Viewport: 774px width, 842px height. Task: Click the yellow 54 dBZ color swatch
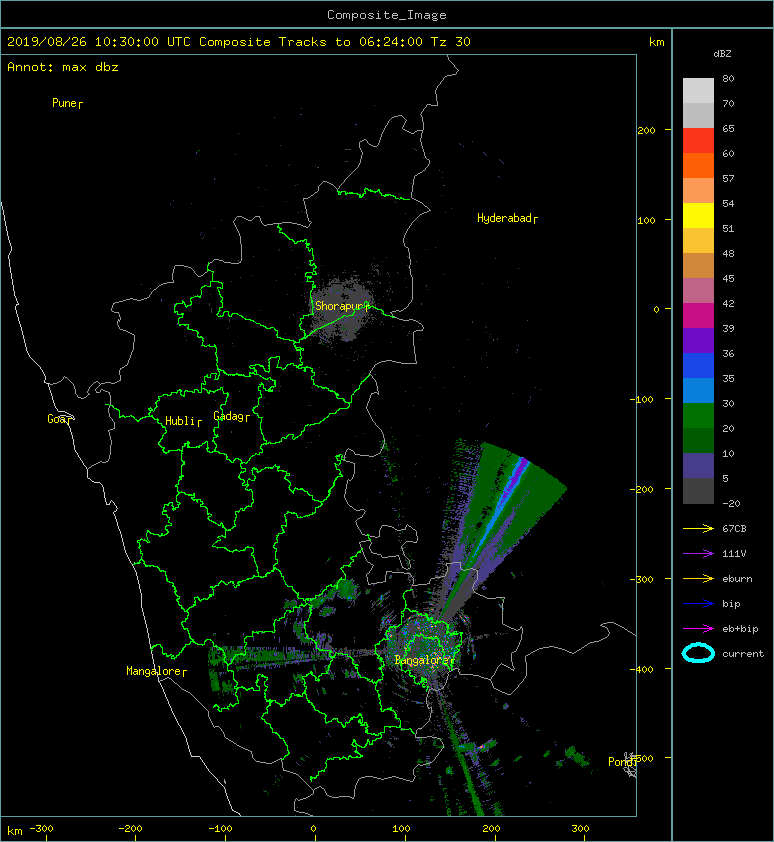(x=698, y=215)
